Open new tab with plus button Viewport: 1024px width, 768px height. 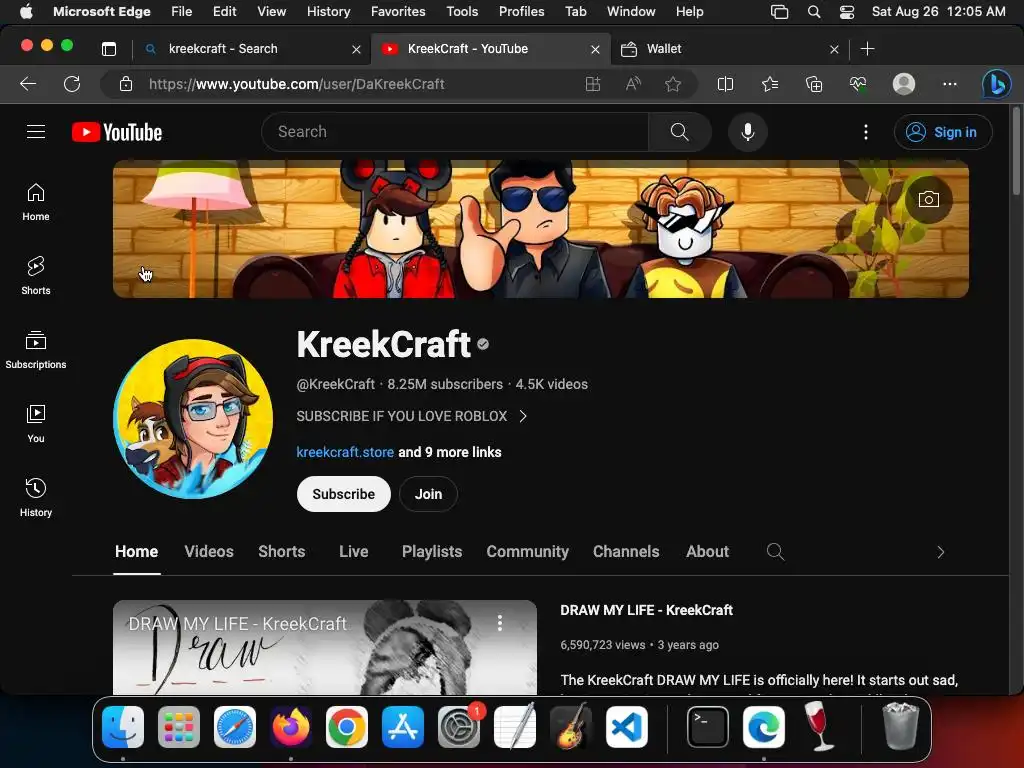coord(867,49)
